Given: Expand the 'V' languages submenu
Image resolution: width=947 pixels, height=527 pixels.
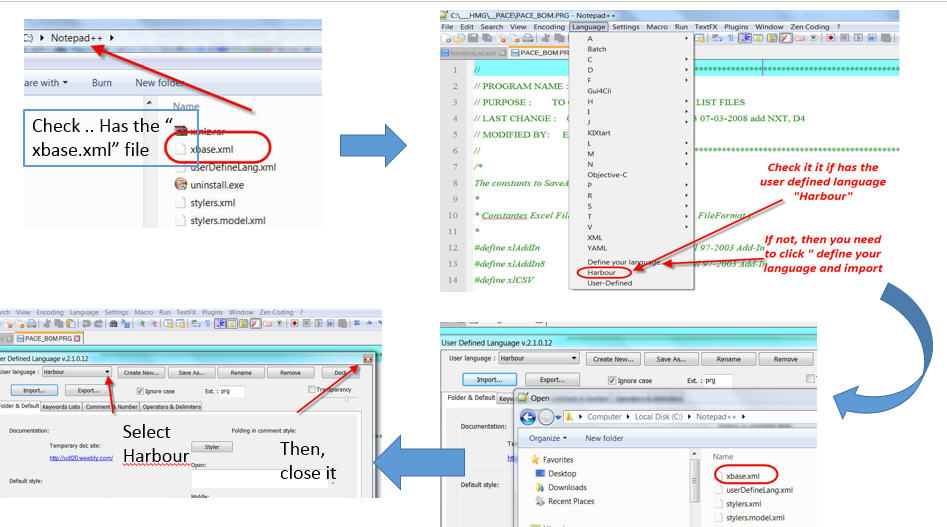Looking at the screenshot, I should coord(638,227).
